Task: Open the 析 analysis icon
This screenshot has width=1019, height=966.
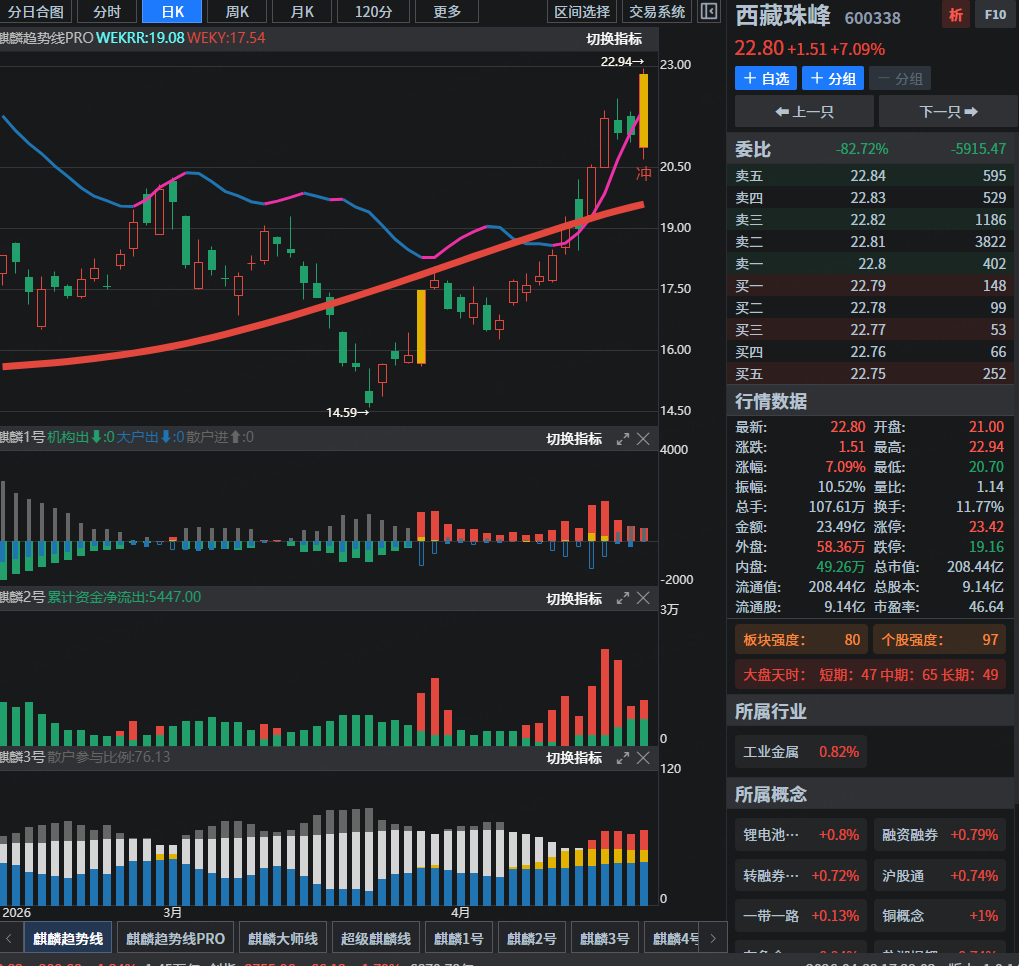Action: click(955, 14)
